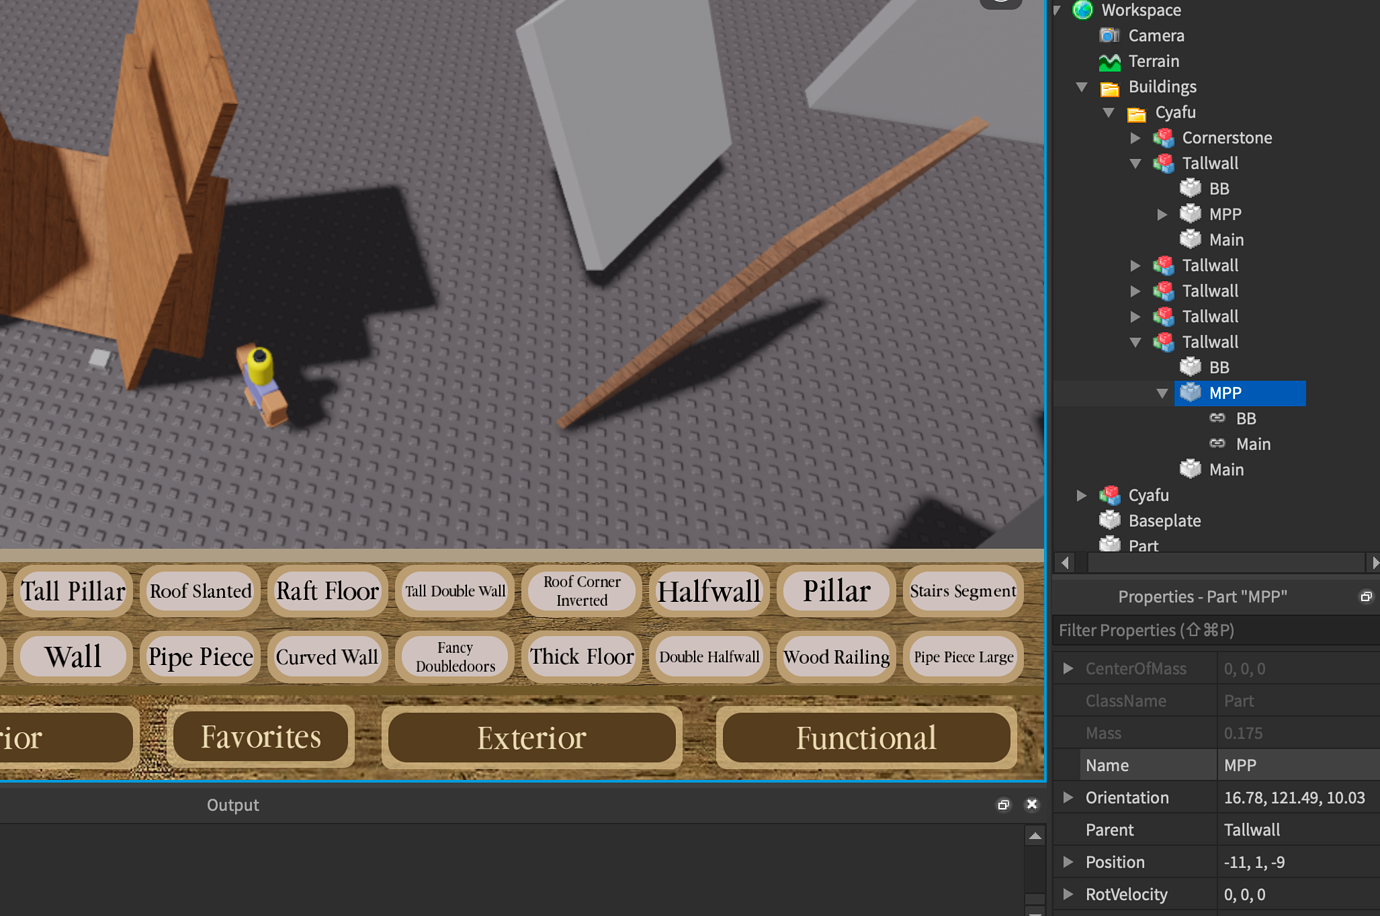Choose the Roof Slanted piece
The height and width of the screenshot is (916, 1380).
tap(200, 591)
